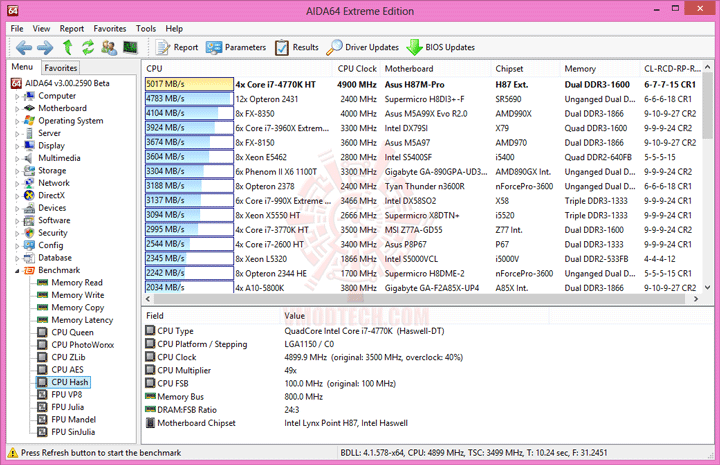Sort by the Motherboard column header

tap(435, 68)
